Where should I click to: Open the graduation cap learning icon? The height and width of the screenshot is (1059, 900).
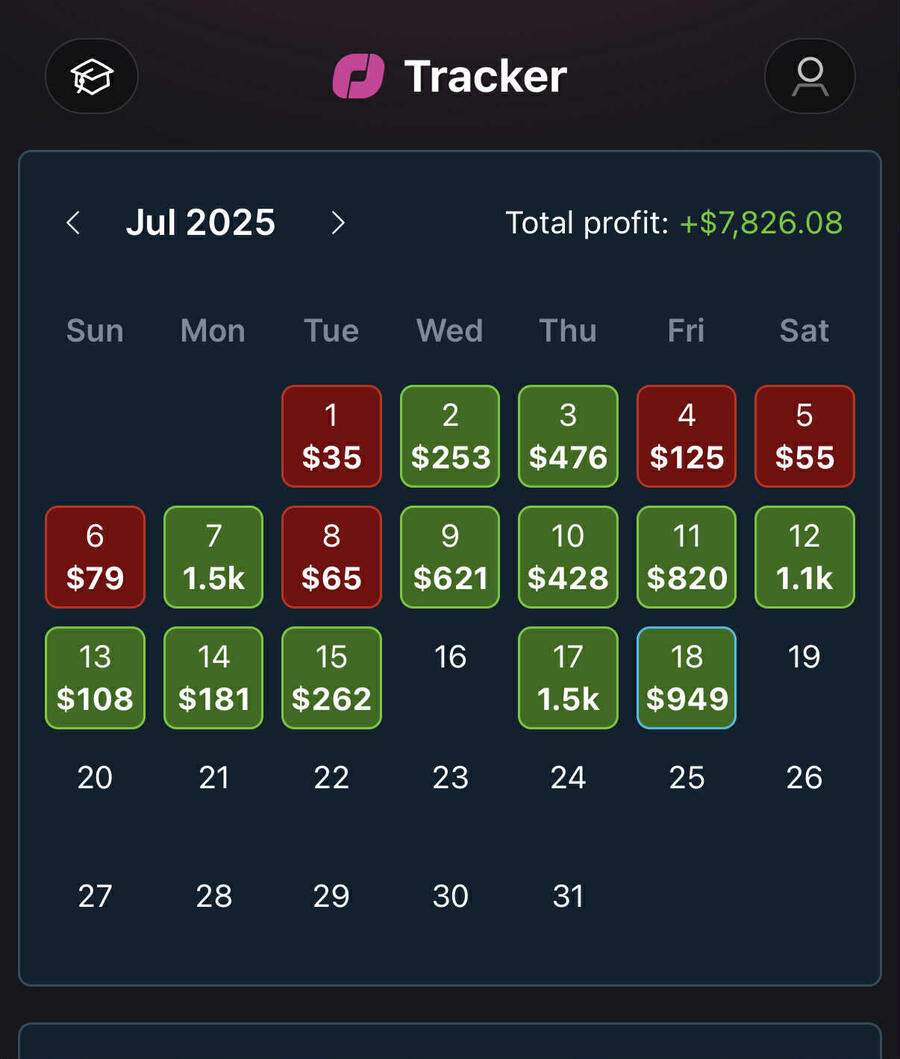[x=92, y=76]
